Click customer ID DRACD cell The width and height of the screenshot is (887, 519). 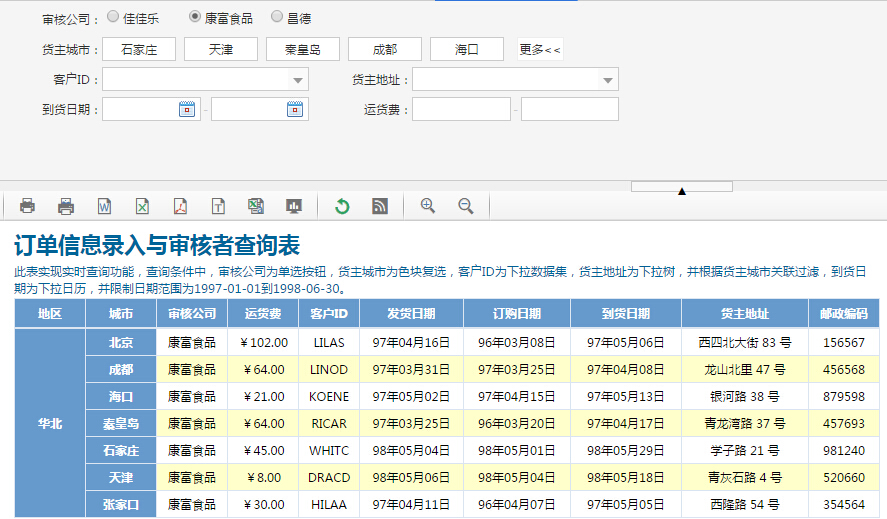coord(329,478)
